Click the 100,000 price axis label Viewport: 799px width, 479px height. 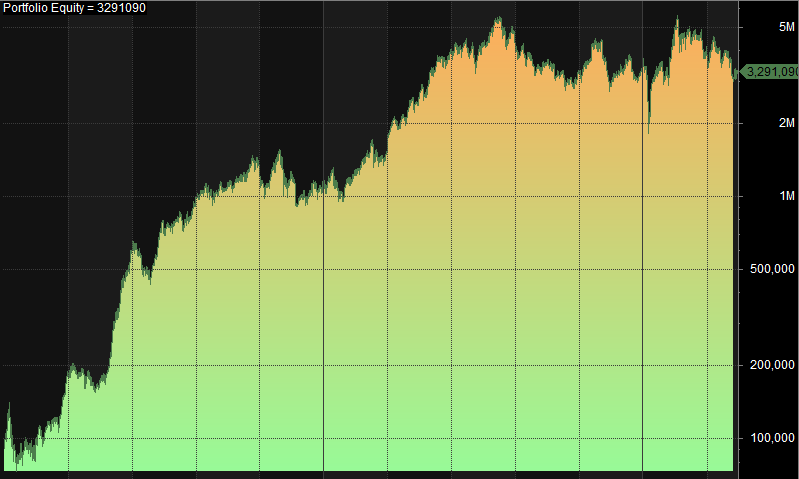point(774,438)
